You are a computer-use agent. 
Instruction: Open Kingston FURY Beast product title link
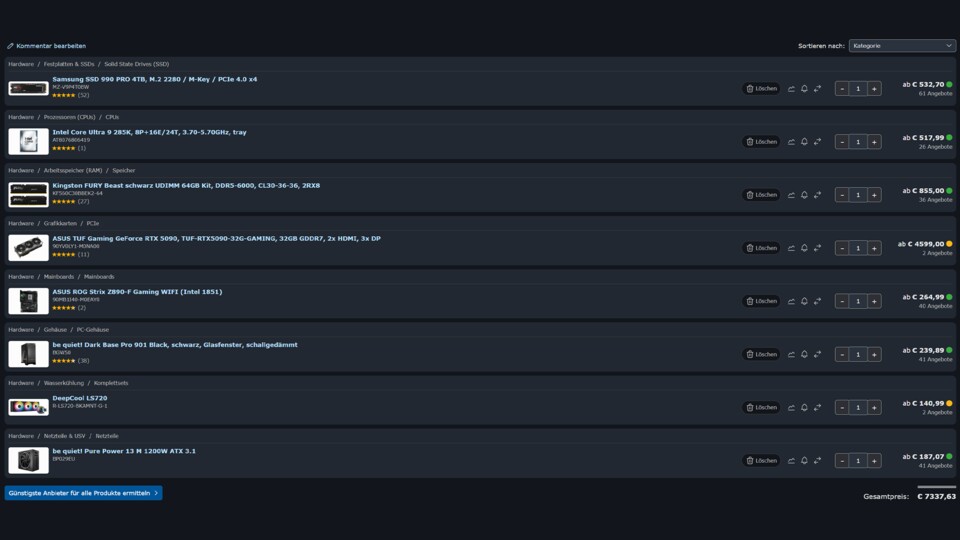point(186,186)
